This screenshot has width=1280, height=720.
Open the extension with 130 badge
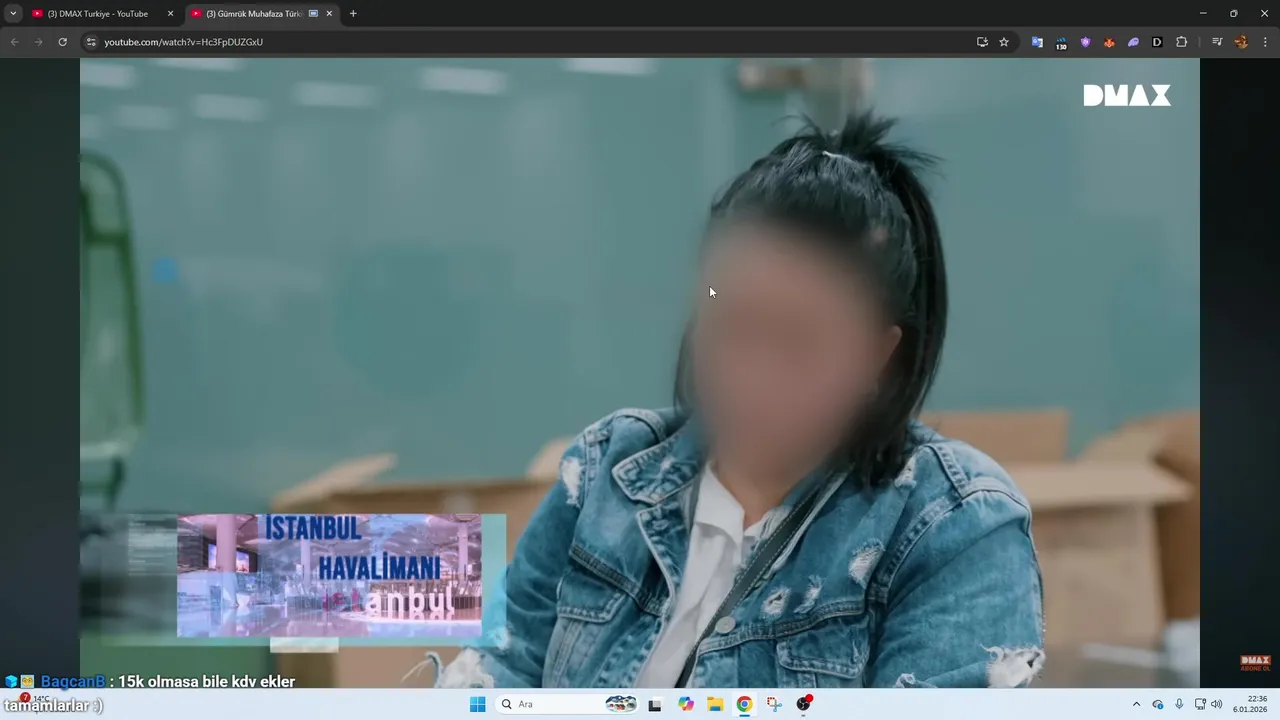(1061, 42)
